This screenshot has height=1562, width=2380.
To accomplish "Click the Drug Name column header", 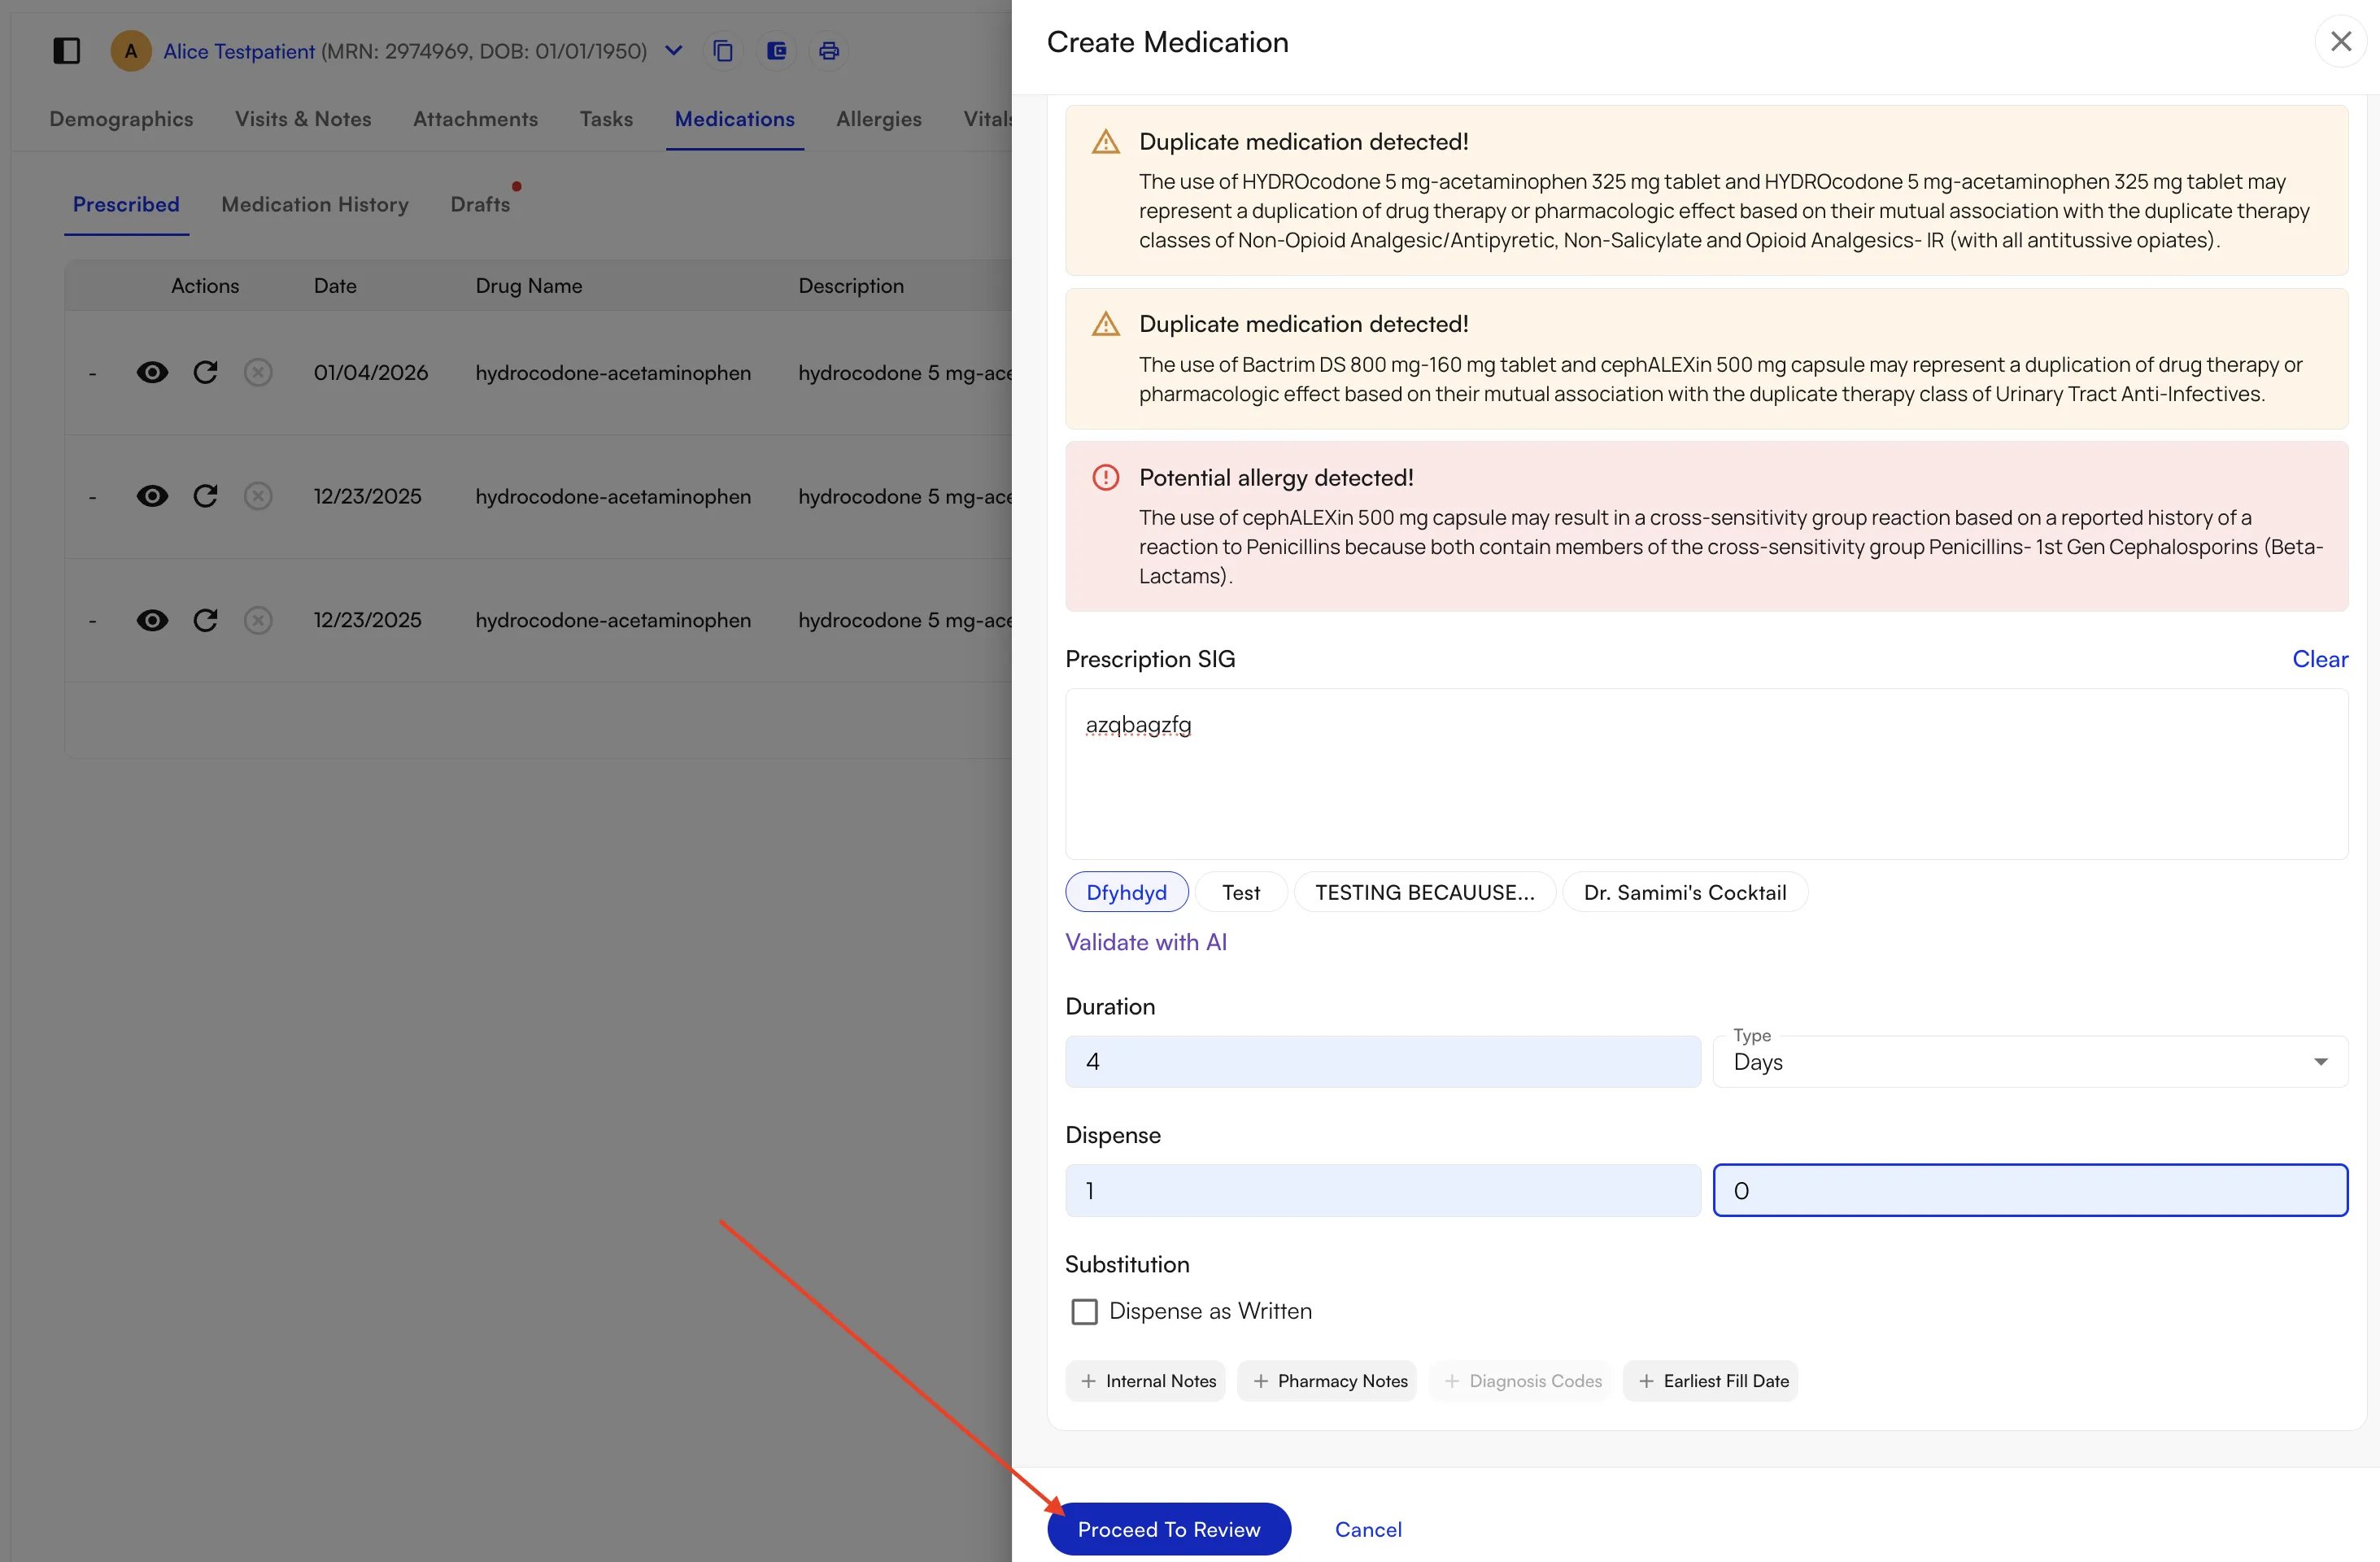I will click(529, 286).
